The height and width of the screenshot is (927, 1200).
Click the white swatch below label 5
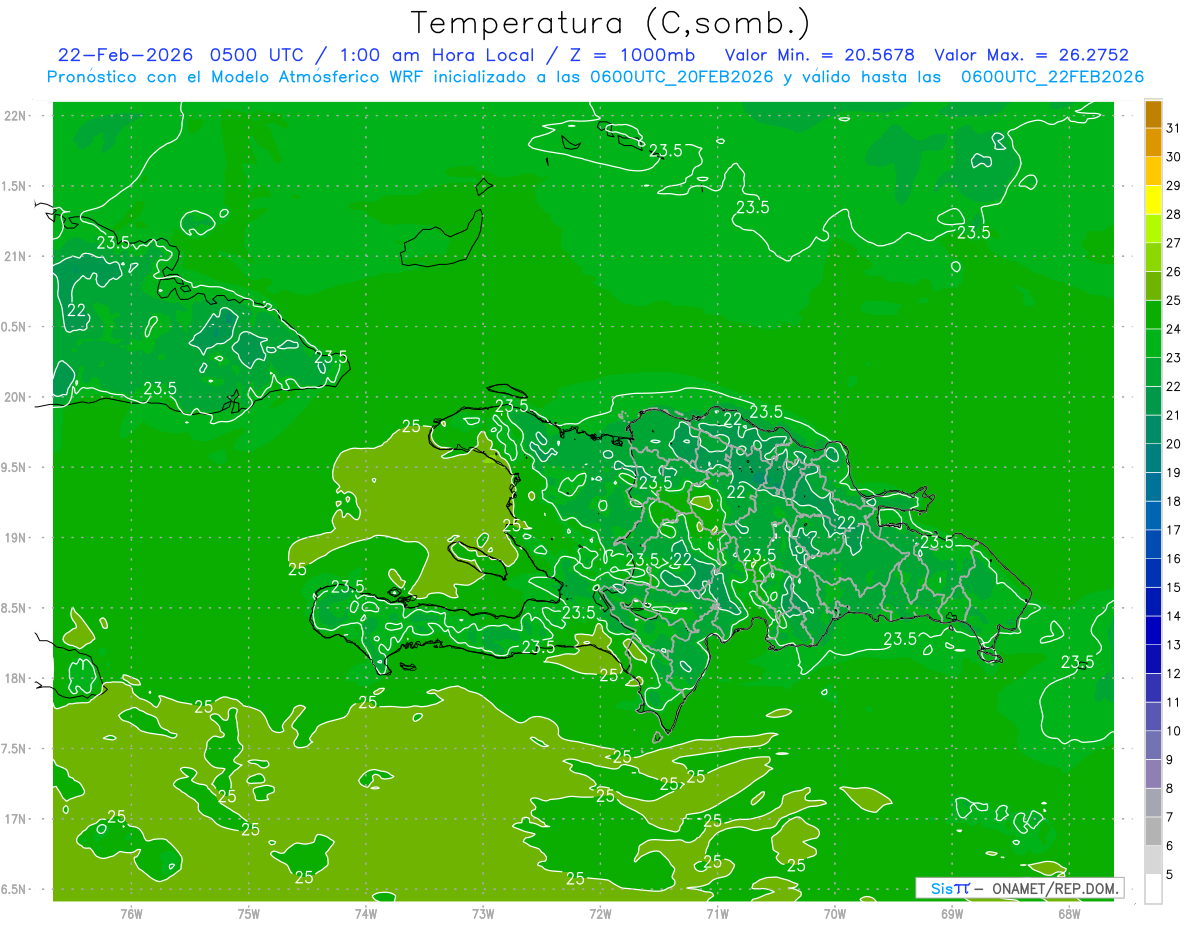point(1153,888)
